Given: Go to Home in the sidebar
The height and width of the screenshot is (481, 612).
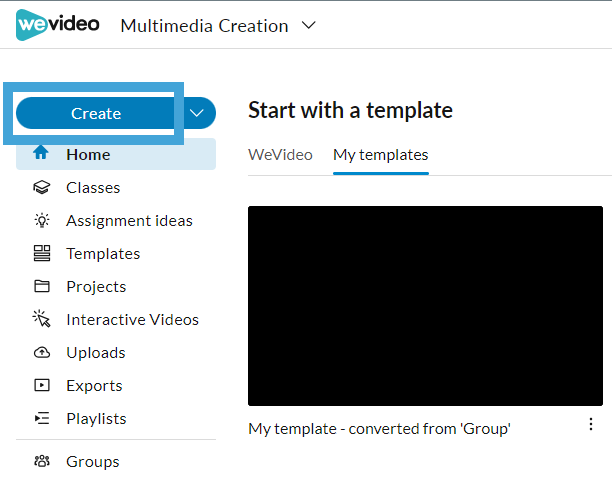Looking at the screenshot, I should [116, 154].
